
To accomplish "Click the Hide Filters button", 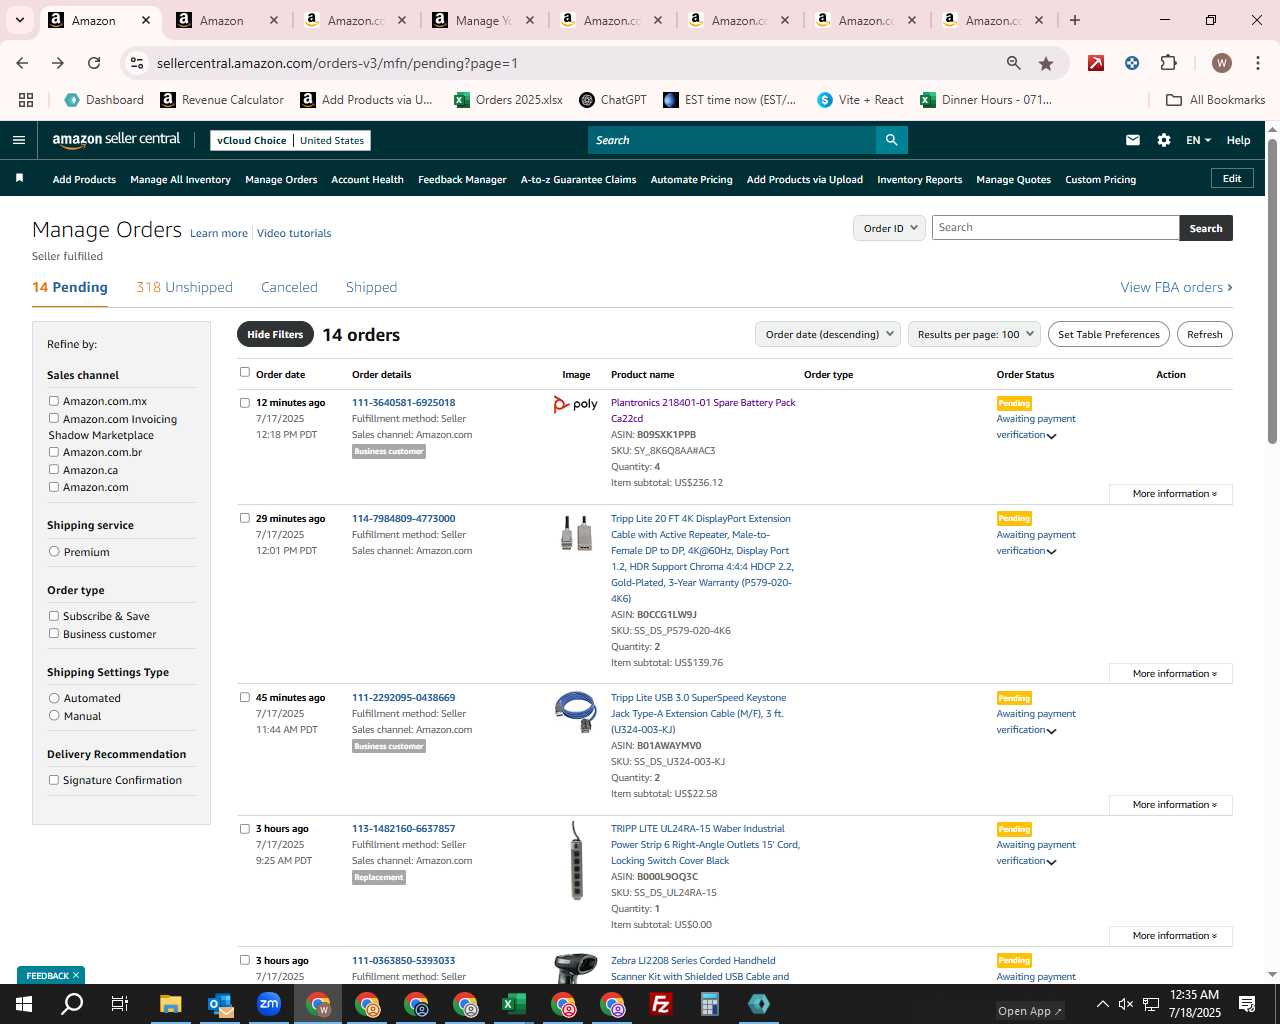I will 275,334.
